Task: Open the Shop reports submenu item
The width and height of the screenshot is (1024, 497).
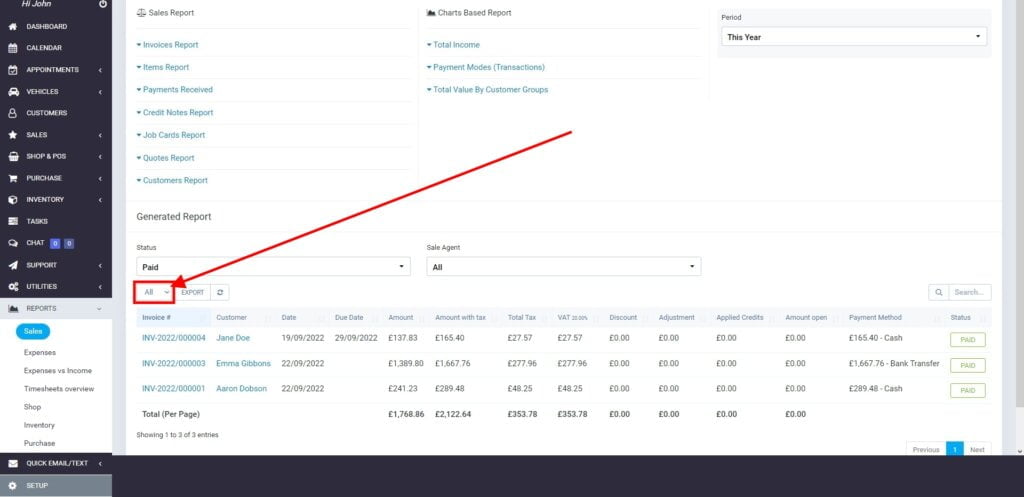Action: [33, 407]
